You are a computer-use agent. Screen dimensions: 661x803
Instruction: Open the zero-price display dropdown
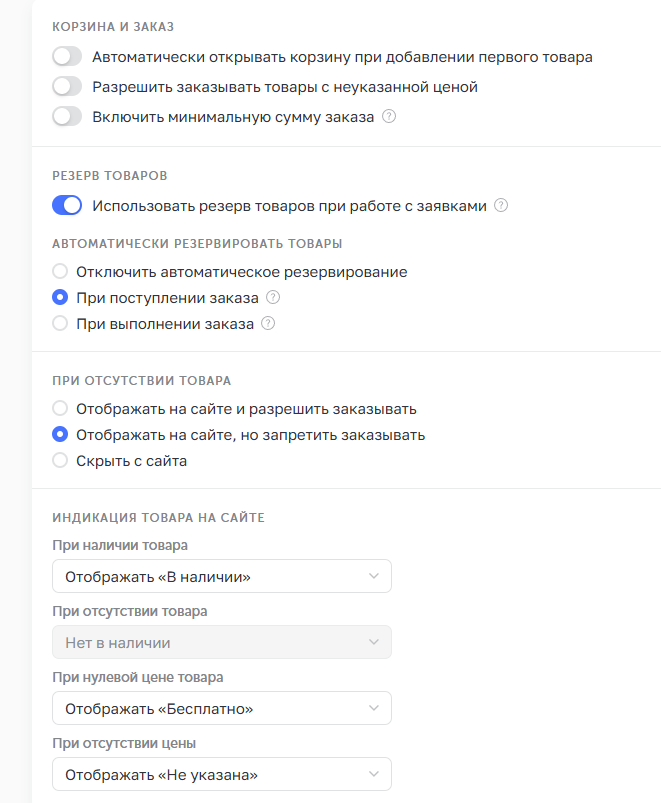point(220,708)
